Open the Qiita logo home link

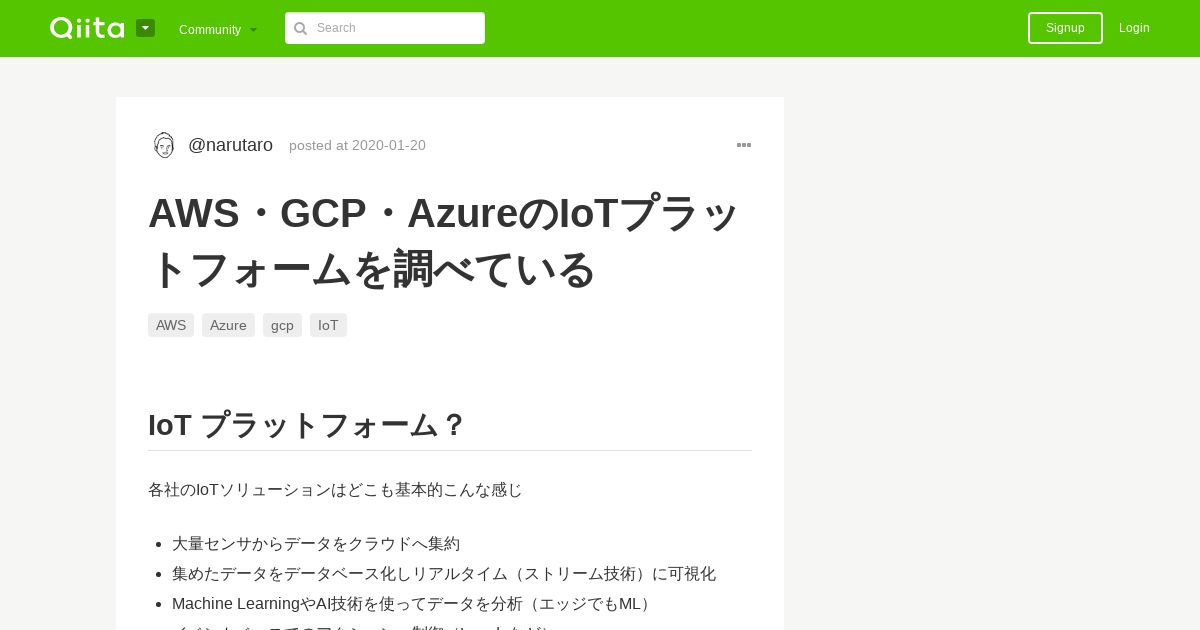[87, 28]
